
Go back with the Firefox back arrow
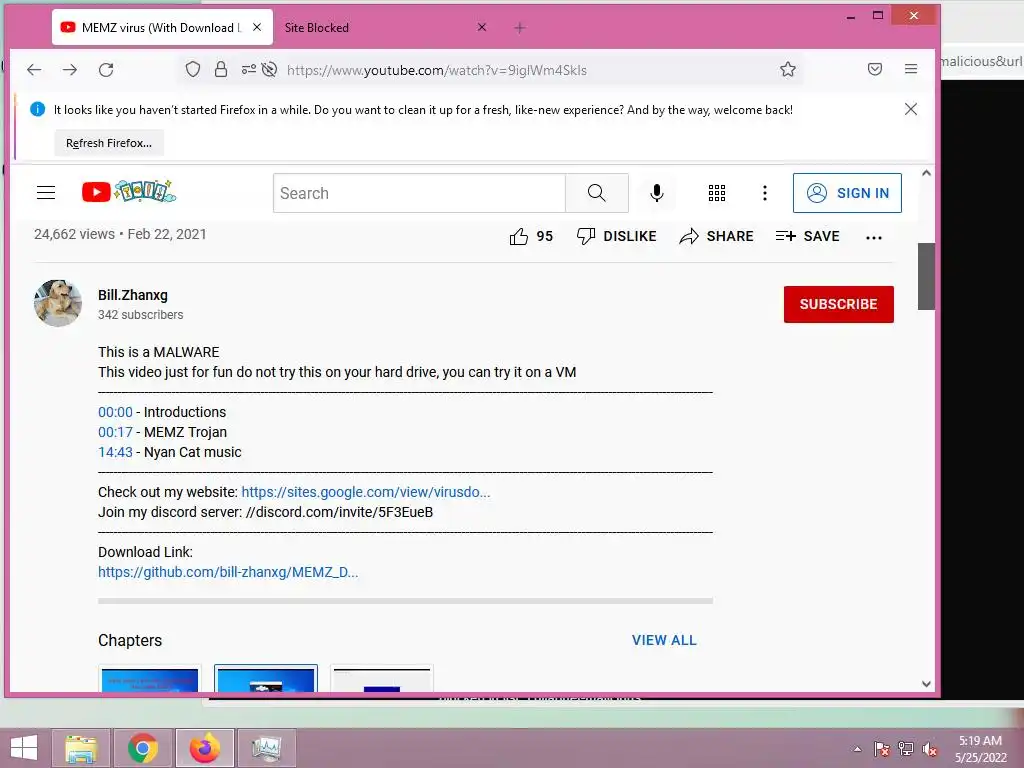point(34,69)
